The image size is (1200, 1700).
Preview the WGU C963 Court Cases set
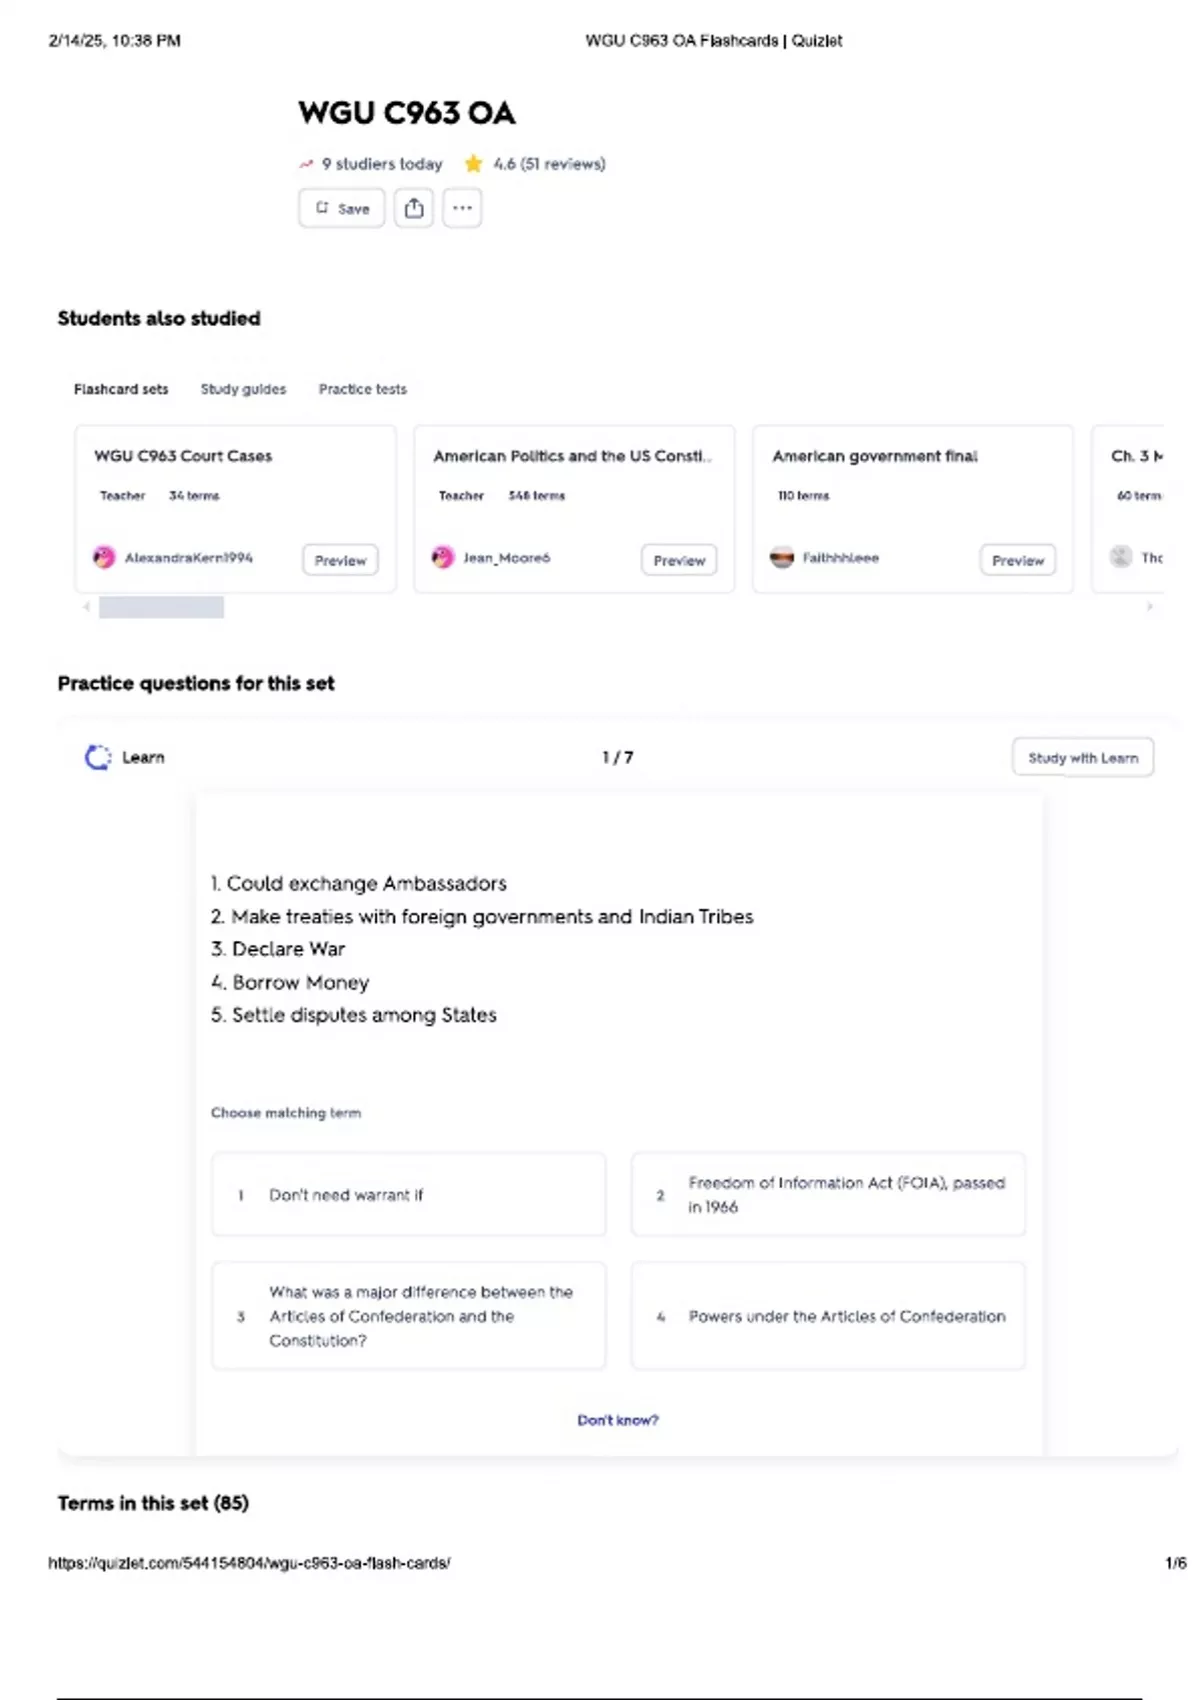tap(340, 560)
